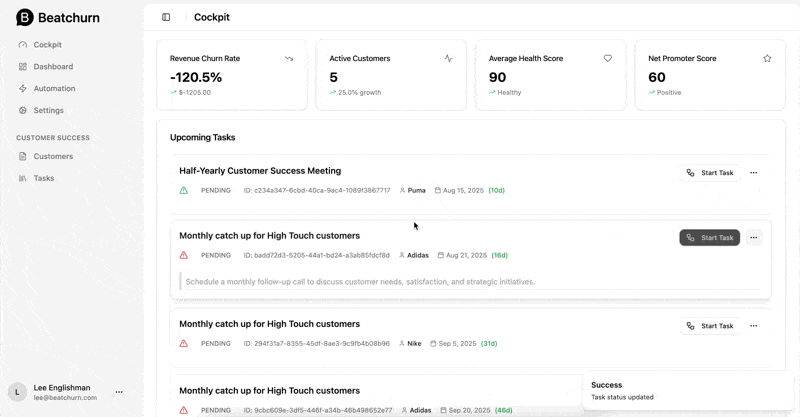Viewport: 800px width, 417px height.
Task: Click the Success toast notification
Action: click(x=688, y=391)
